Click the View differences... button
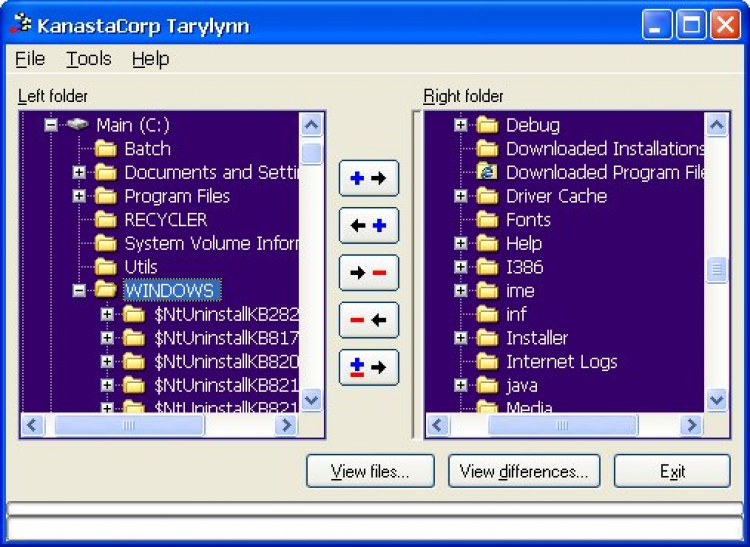 (x=524, y=471)
